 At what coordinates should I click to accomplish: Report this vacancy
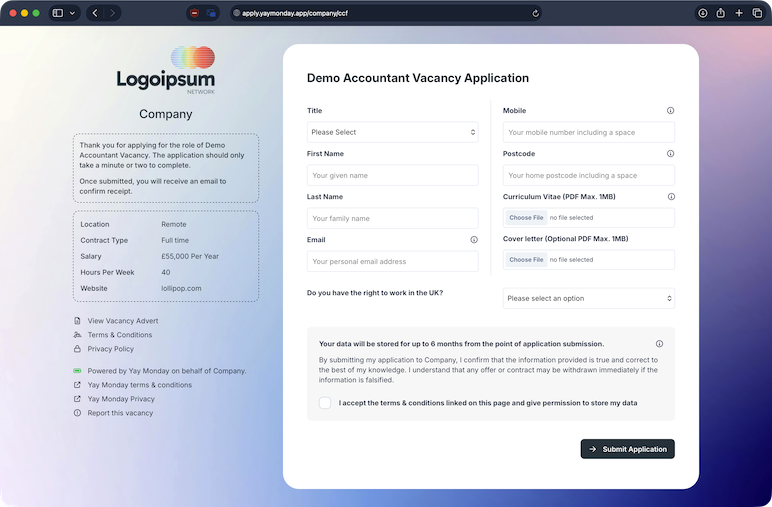pyautogui.click(x=120, y=413)
